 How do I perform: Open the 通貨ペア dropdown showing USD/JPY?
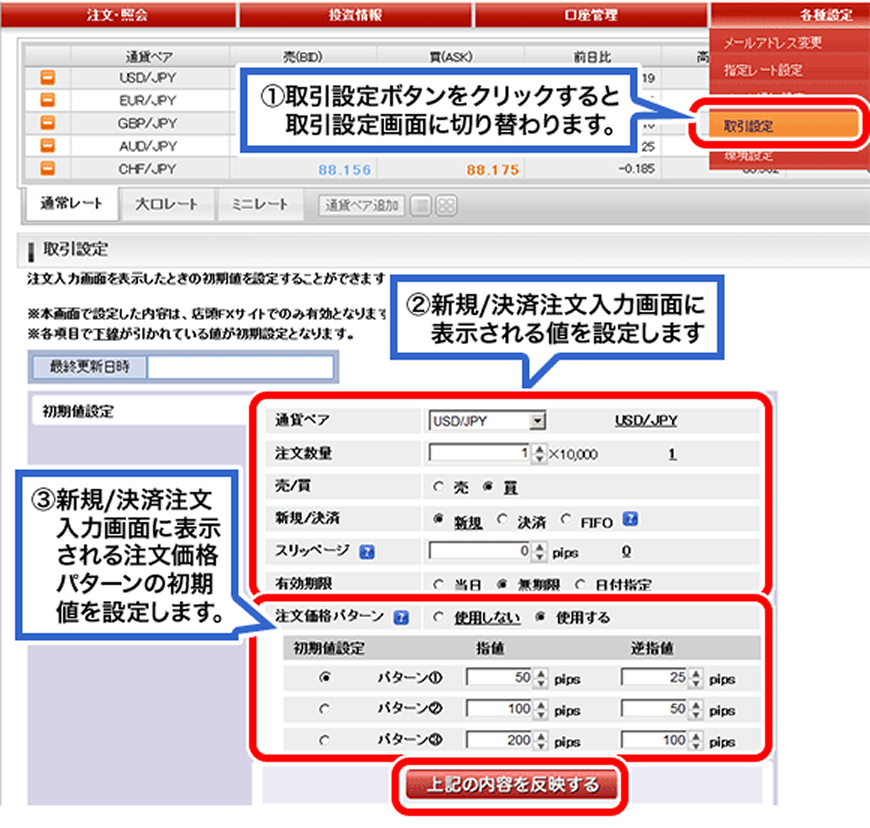click(487, 420)
